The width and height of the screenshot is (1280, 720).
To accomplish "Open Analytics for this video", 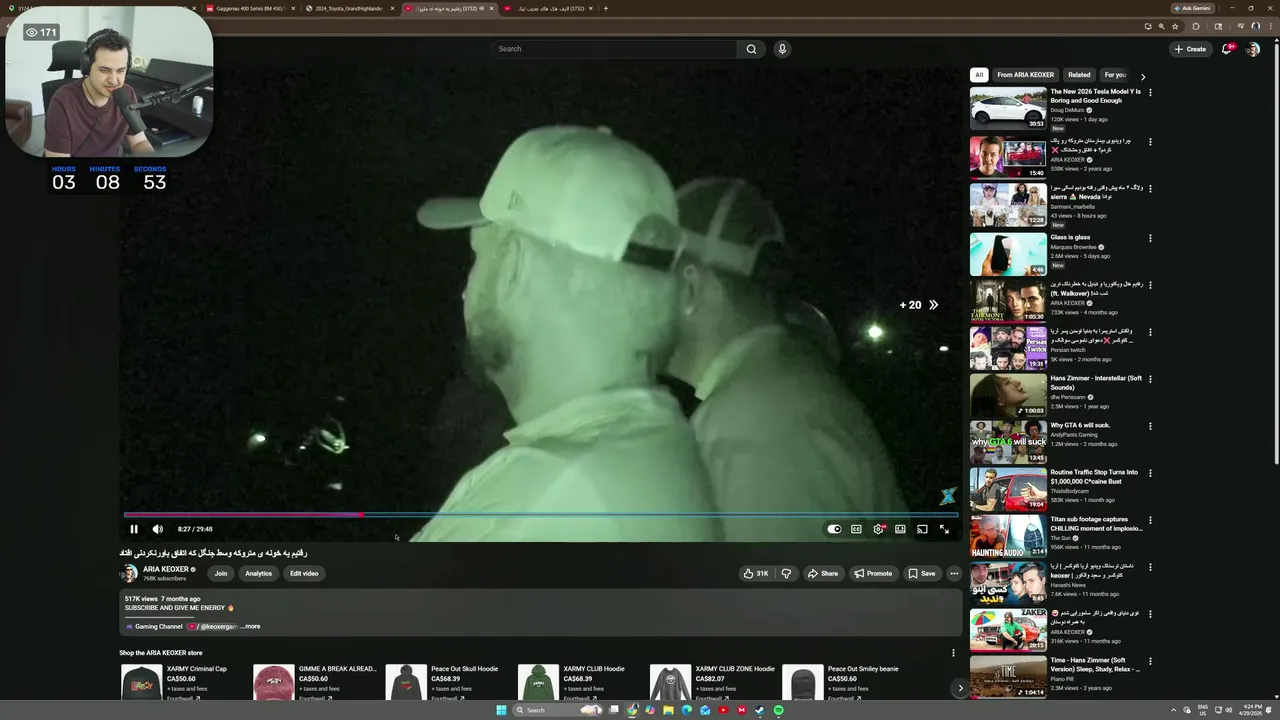I will (x=258, y=573).
